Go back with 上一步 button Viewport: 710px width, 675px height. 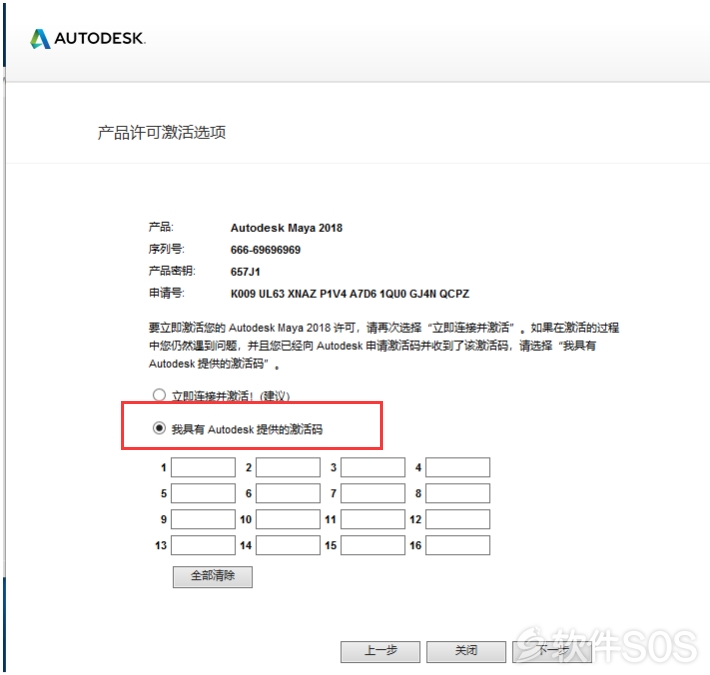tap(380, 651)
